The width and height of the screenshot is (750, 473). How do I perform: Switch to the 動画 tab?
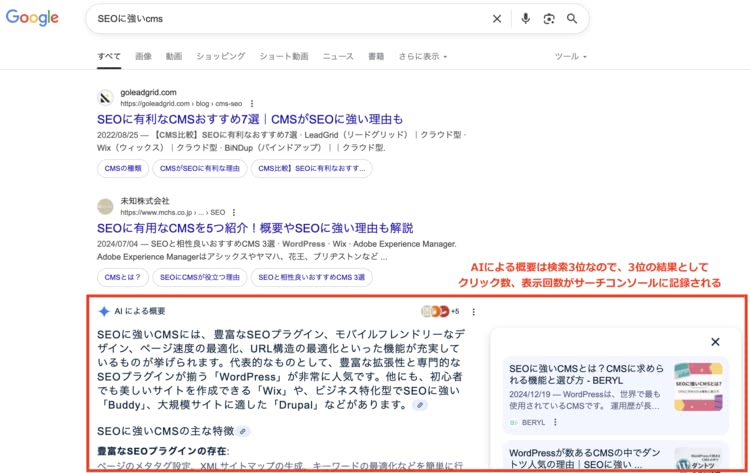coord(174,56)
